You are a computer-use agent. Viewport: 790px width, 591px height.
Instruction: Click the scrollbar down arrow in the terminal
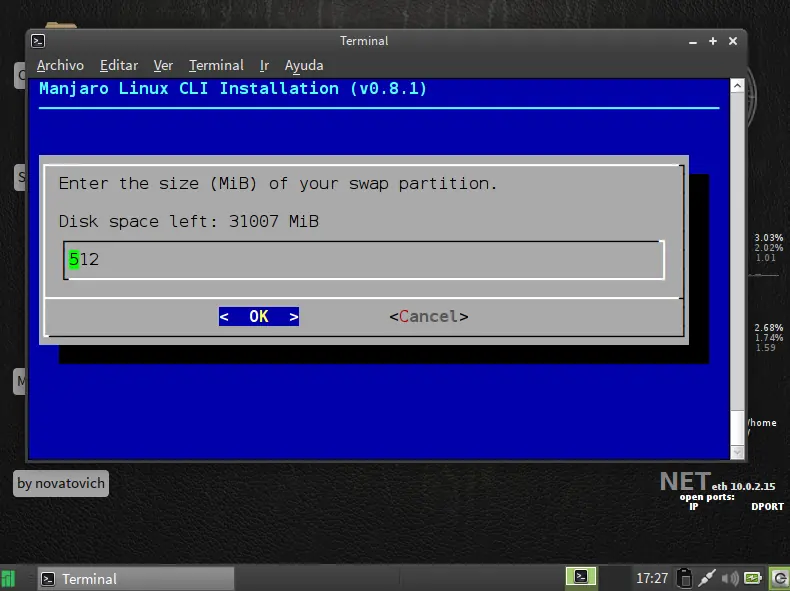(737, 452)
